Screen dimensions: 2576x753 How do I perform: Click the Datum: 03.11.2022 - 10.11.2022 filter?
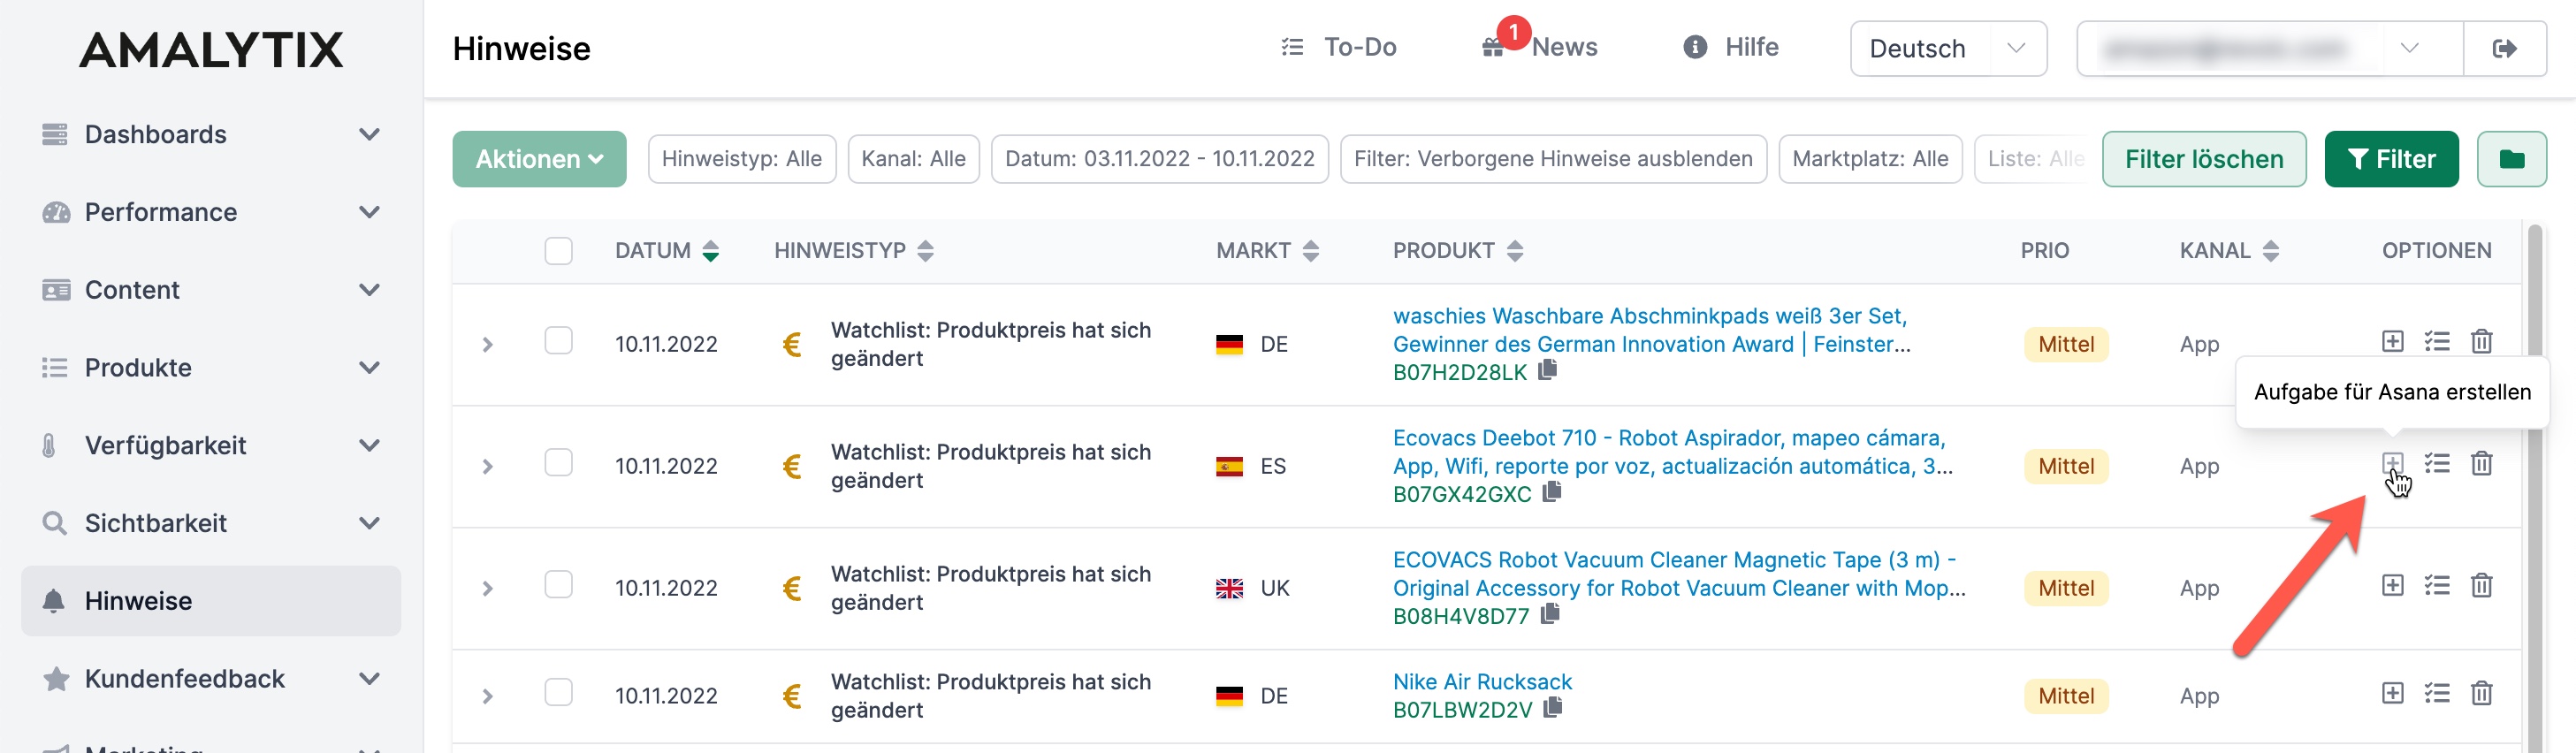1159,159
